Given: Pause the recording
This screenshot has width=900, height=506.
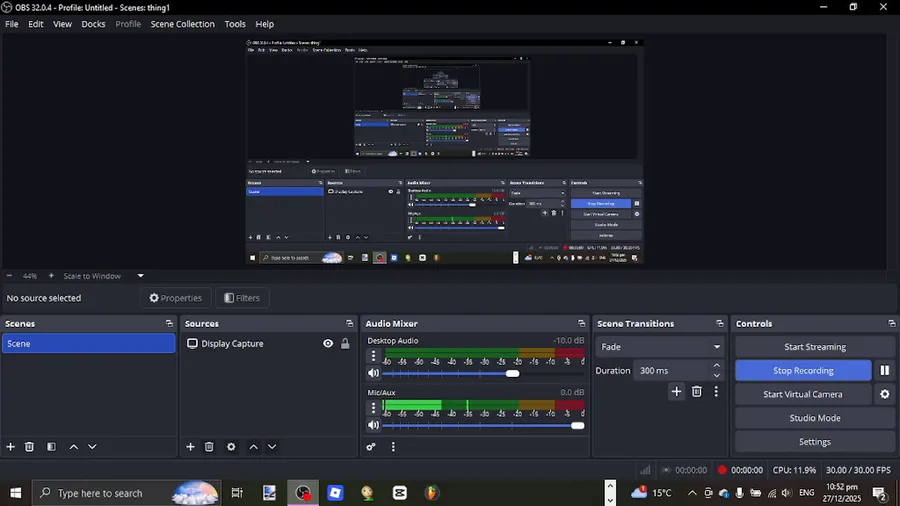Looking at the screenshot, I should 885,371.
